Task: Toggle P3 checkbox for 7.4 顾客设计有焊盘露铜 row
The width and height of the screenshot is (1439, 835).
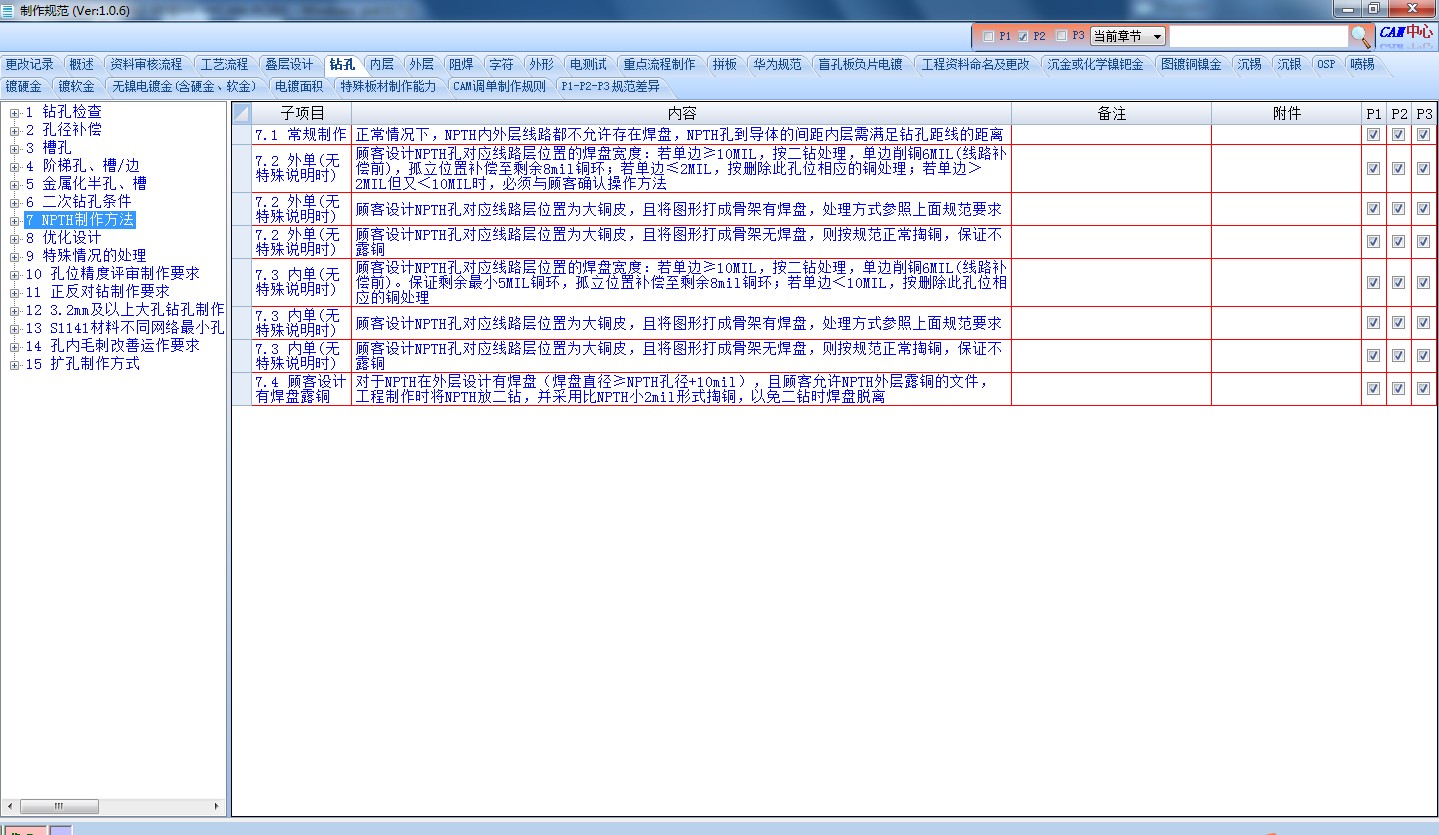Action: click(1423, 389)
